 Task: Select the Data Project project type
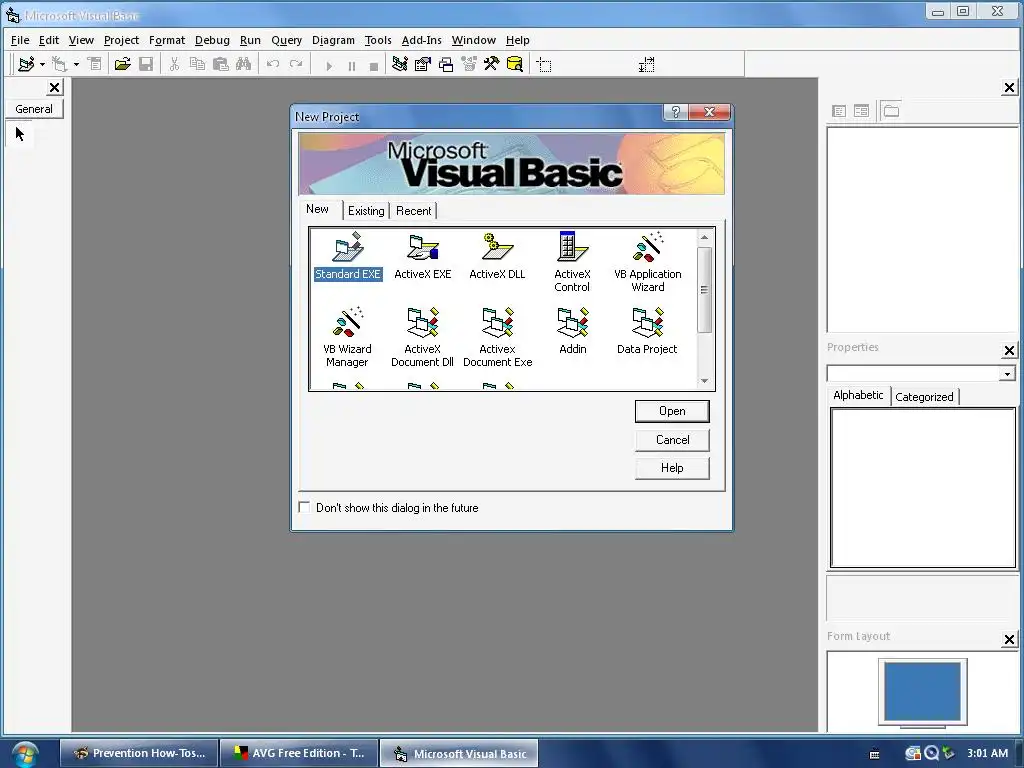[x=647, y=331]
